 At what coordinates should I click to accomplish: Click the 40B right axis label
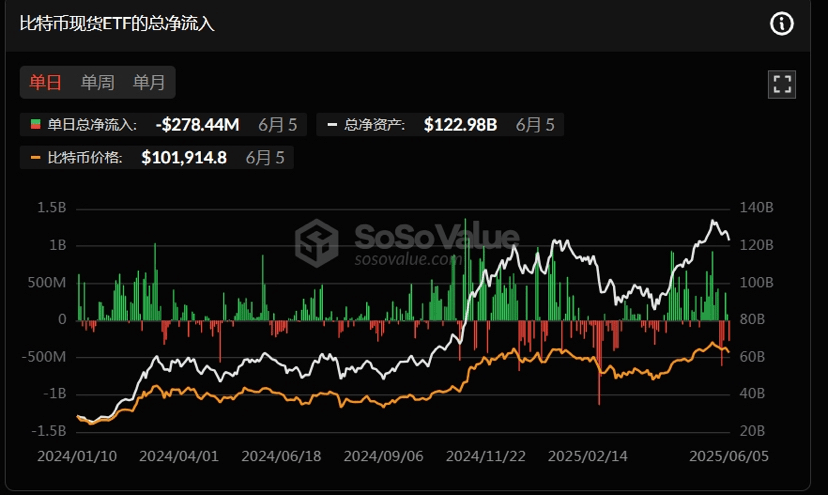[x=752, y=394]
